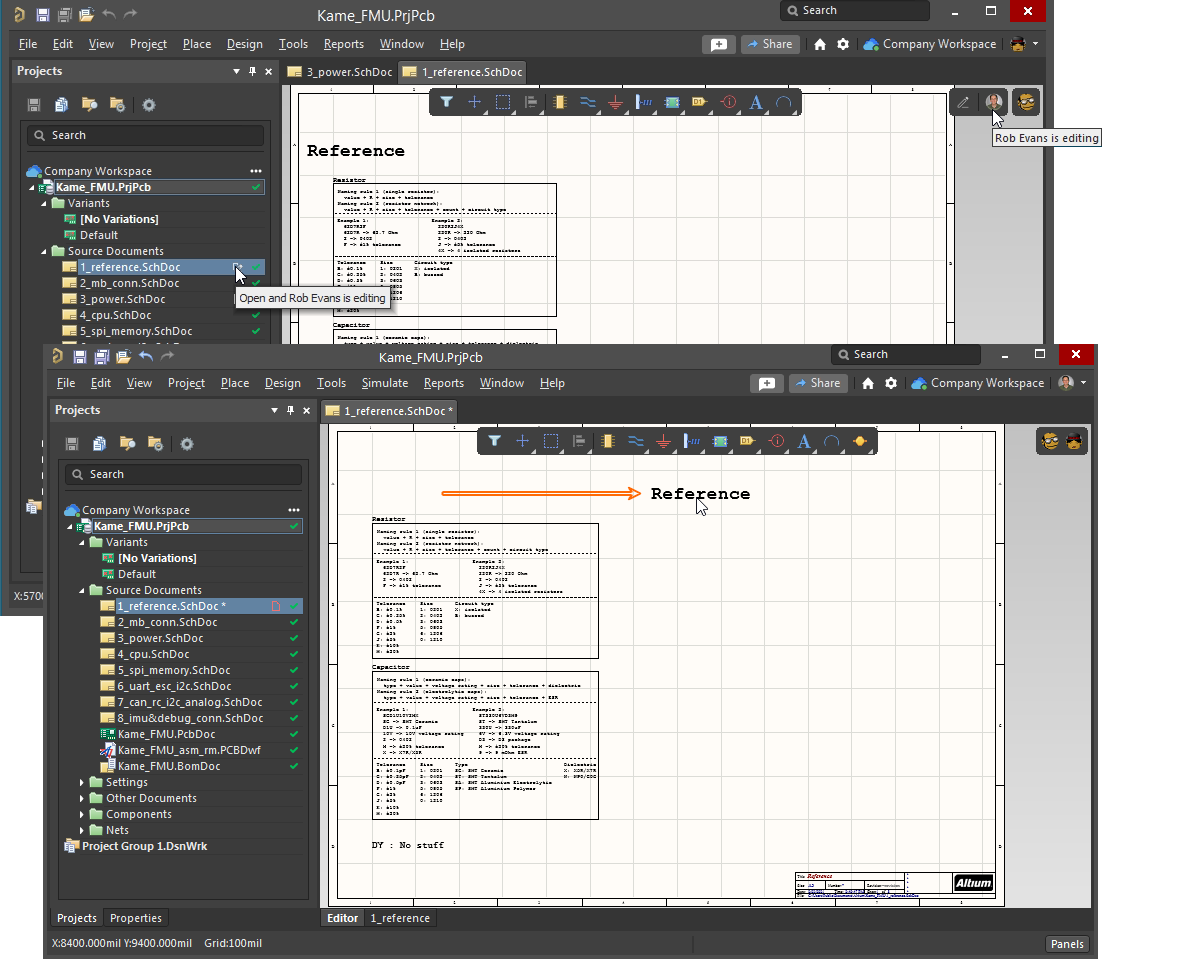This screenshot has width=1200, height=959.
Task: Select the front window's Place Directive info icon
Action: point(776,441)
